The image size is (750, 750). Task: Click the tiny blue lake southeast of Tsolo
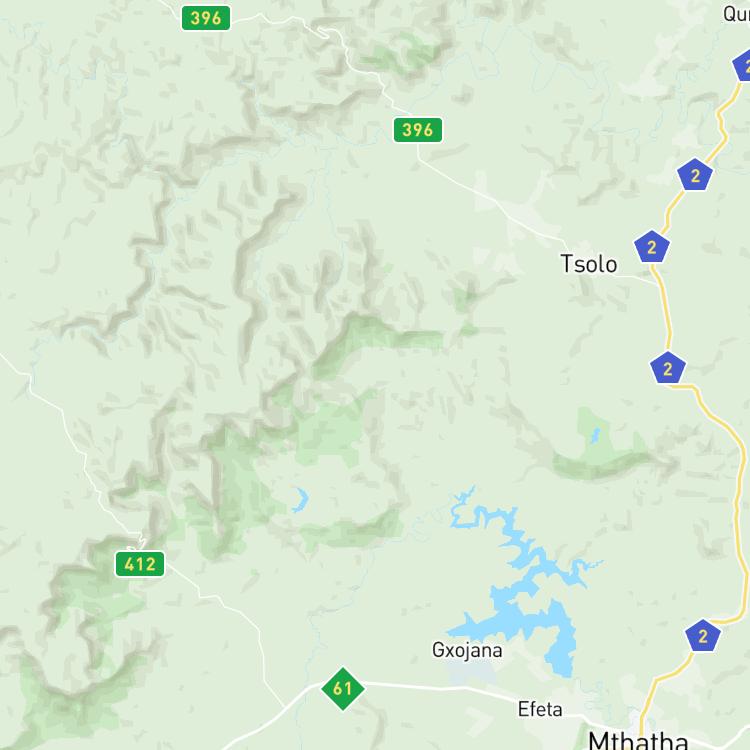coord(595,436)
